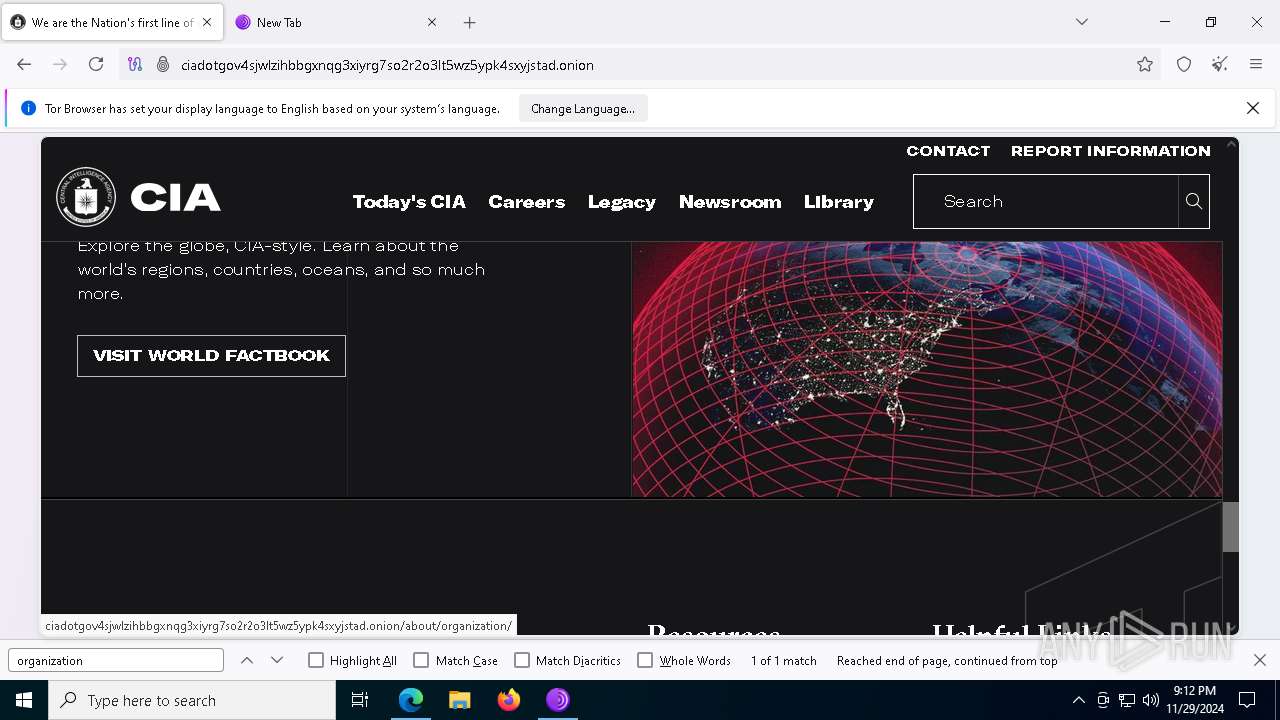Go to the Legacy section

pos(622,202)
